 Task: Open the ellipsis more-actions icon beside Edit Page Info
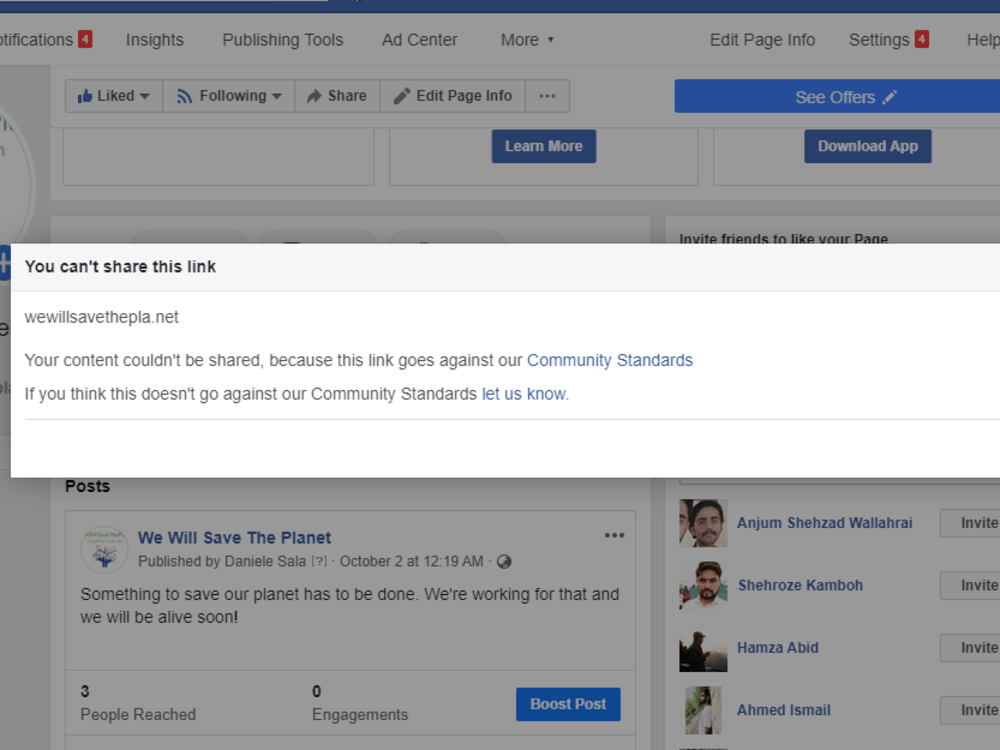click(547, 95)
